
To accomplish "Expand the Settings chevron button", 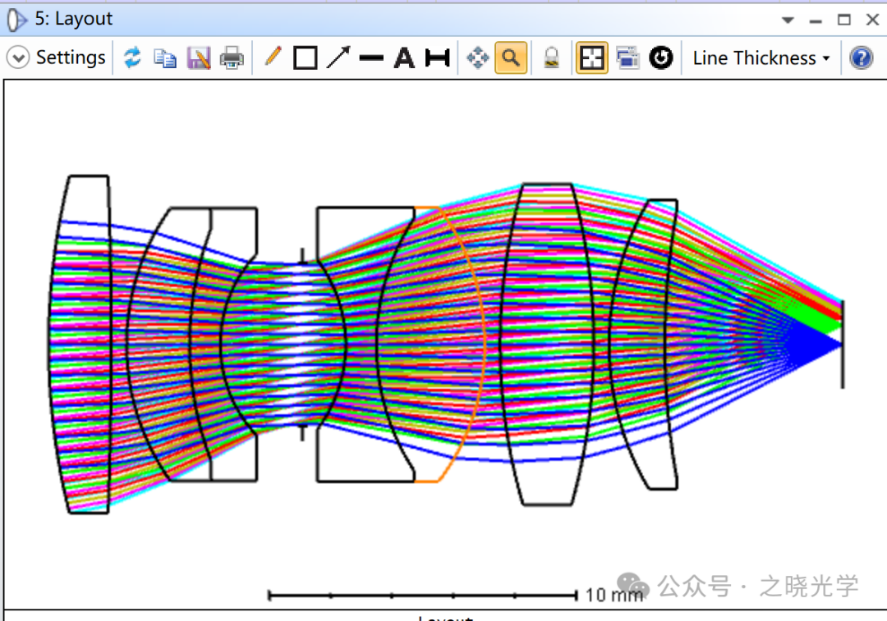I will (18, 58).
